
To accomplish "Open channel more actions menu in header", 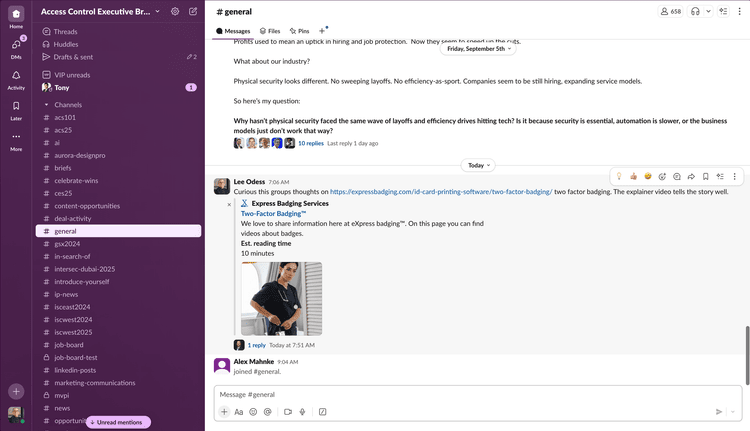I will click(739, 11).
